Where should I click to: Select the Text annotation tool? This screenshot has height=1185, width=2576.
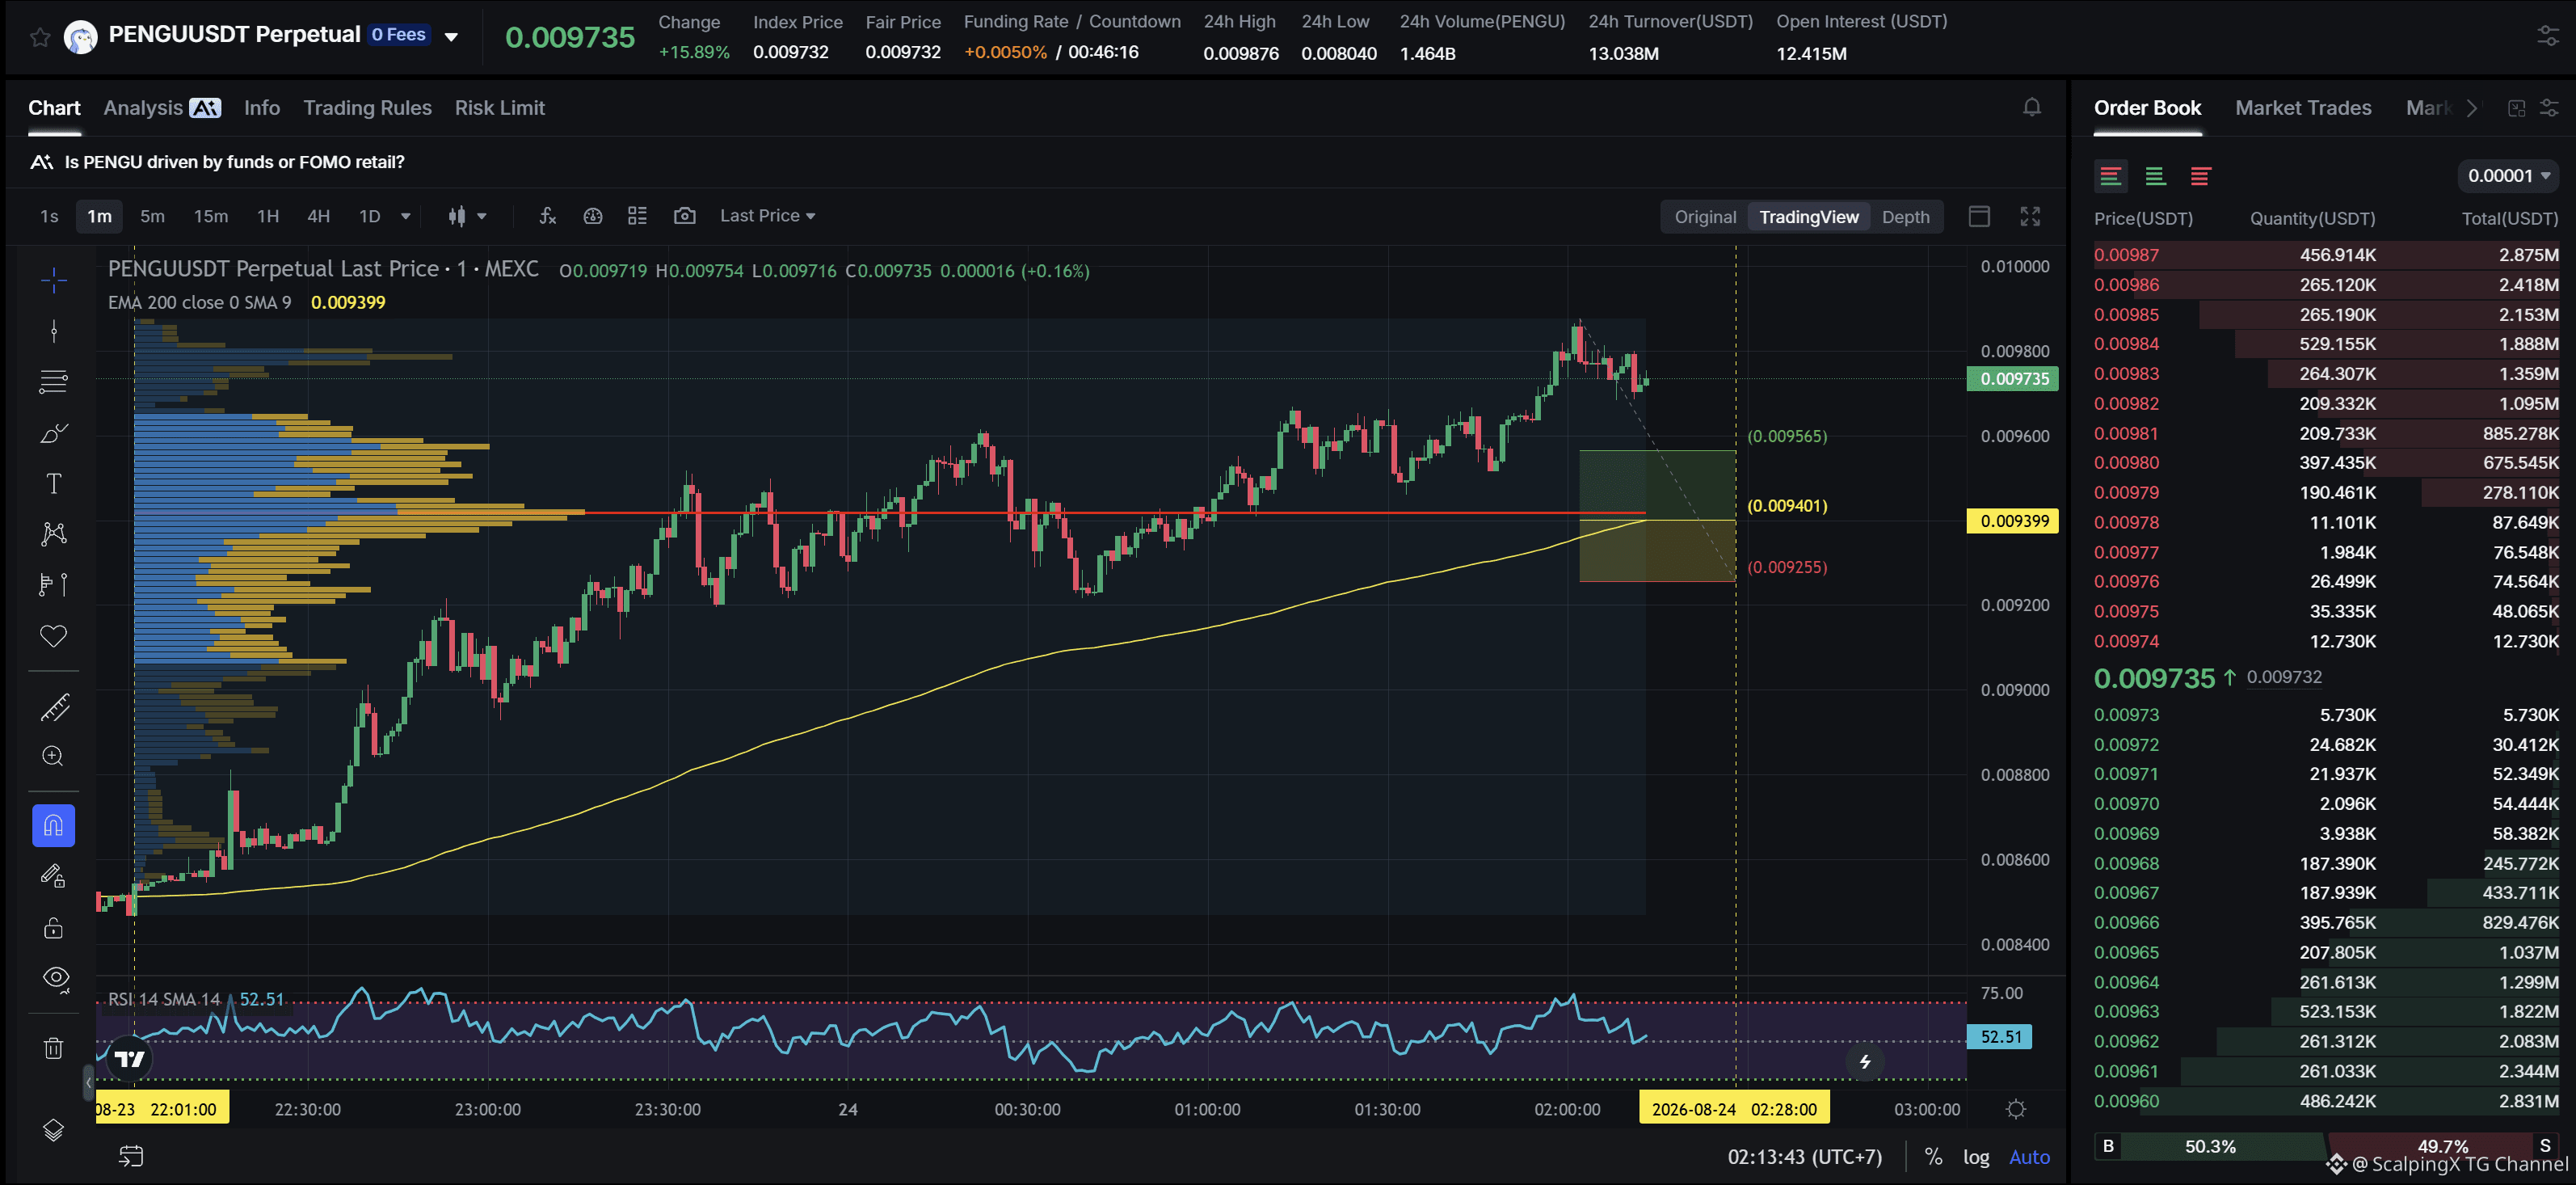pos(54,484)
